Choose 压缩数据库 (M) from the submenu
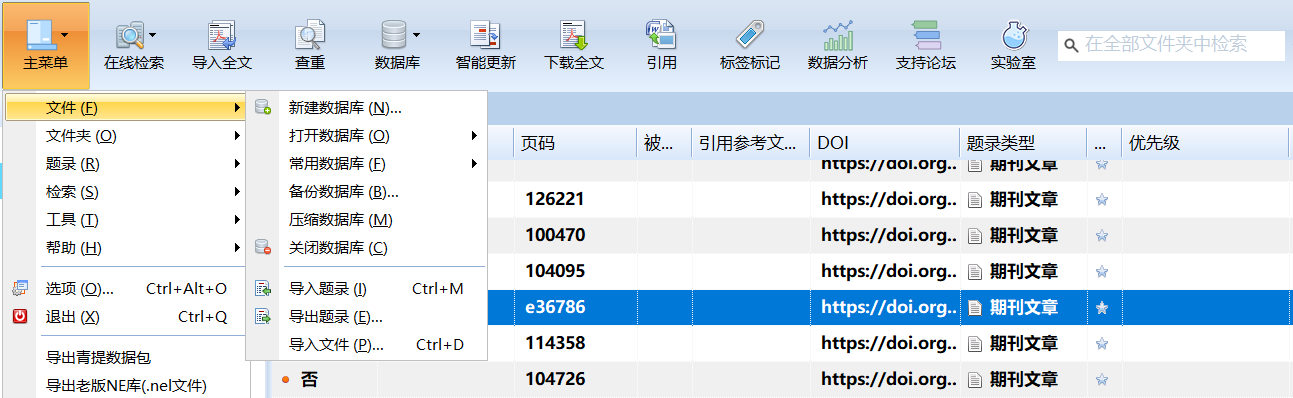This screenshot has height=398, width=1293. (366, 219)
